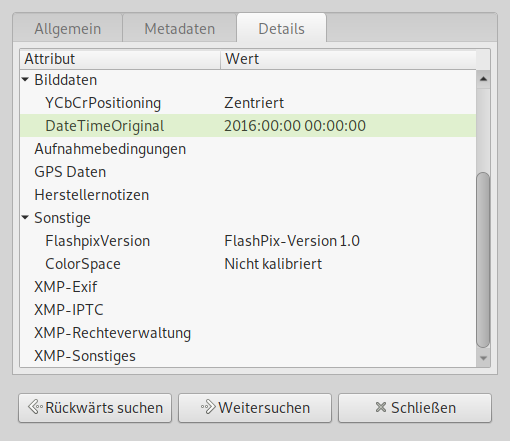Click the scrollbar down arrow

coord(483,358)
